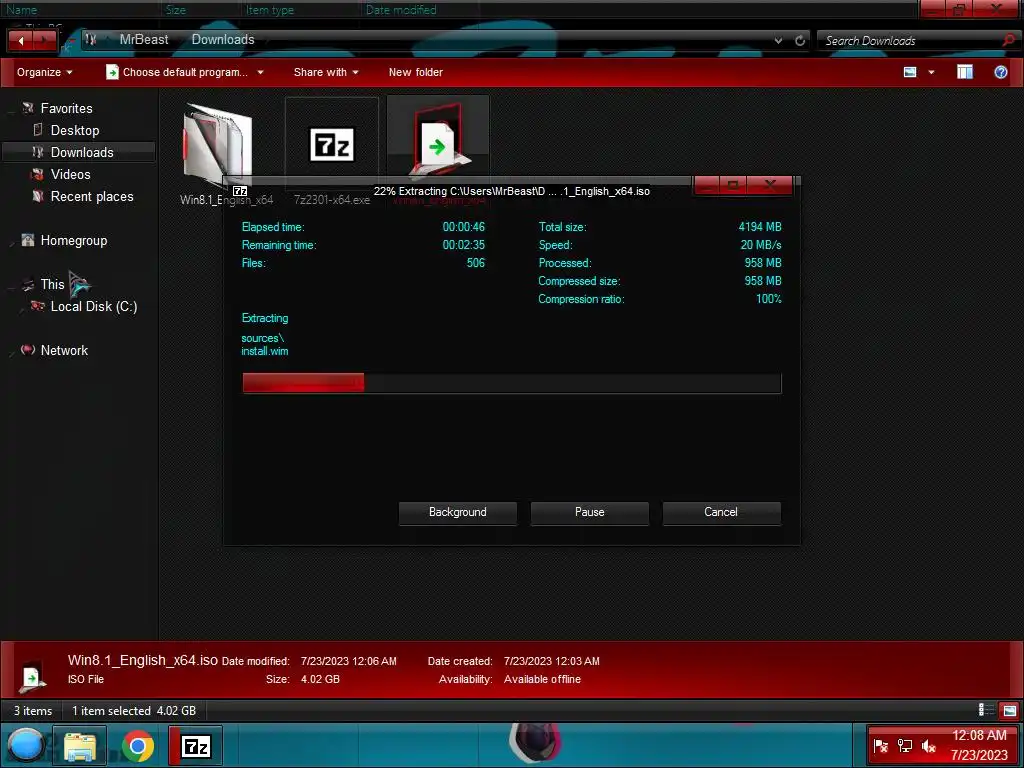Screen dimensions: 1024x768
Task: Click Choose default program button
Action: click(x=177, y=72)
